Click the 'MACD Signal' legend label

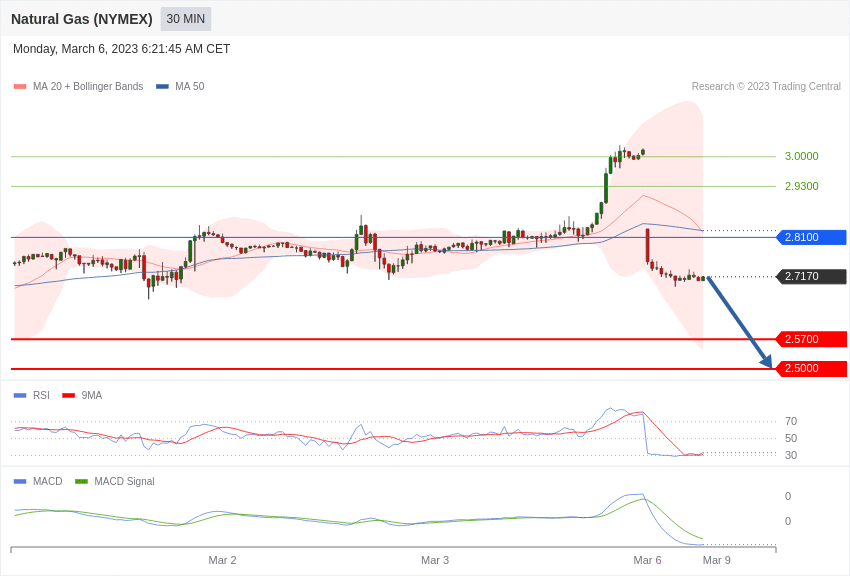point(124,481)
